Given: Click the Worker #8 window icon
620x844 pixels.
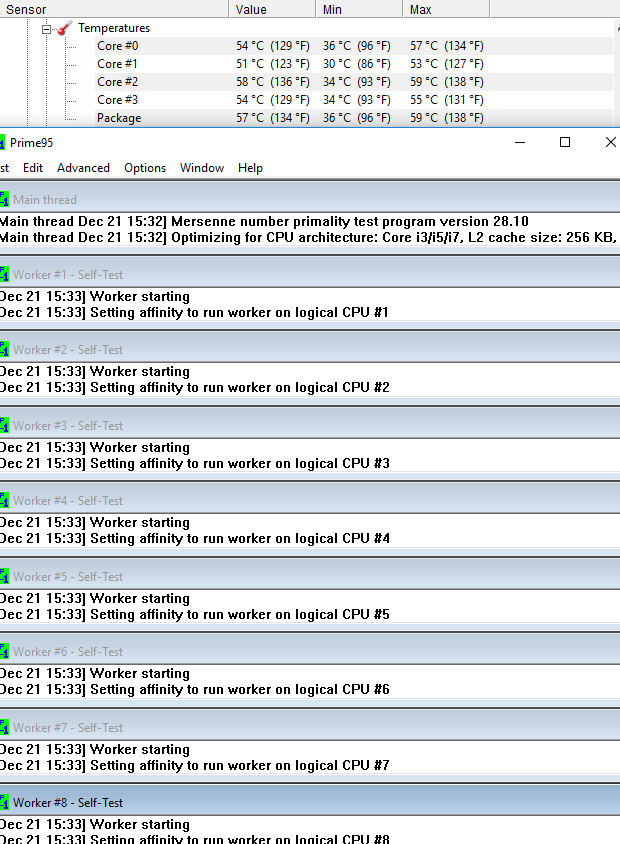Looking at the screenshot, I should [x=4, y=803].
